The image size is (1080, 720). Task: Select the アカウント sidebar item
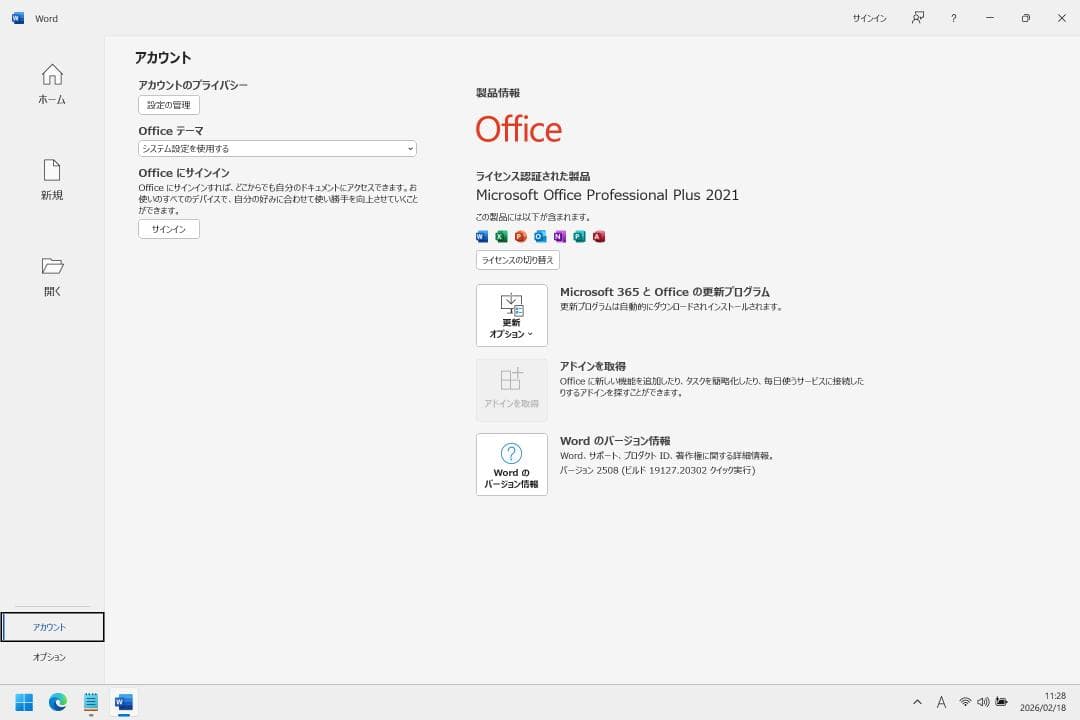coord(52,627)
